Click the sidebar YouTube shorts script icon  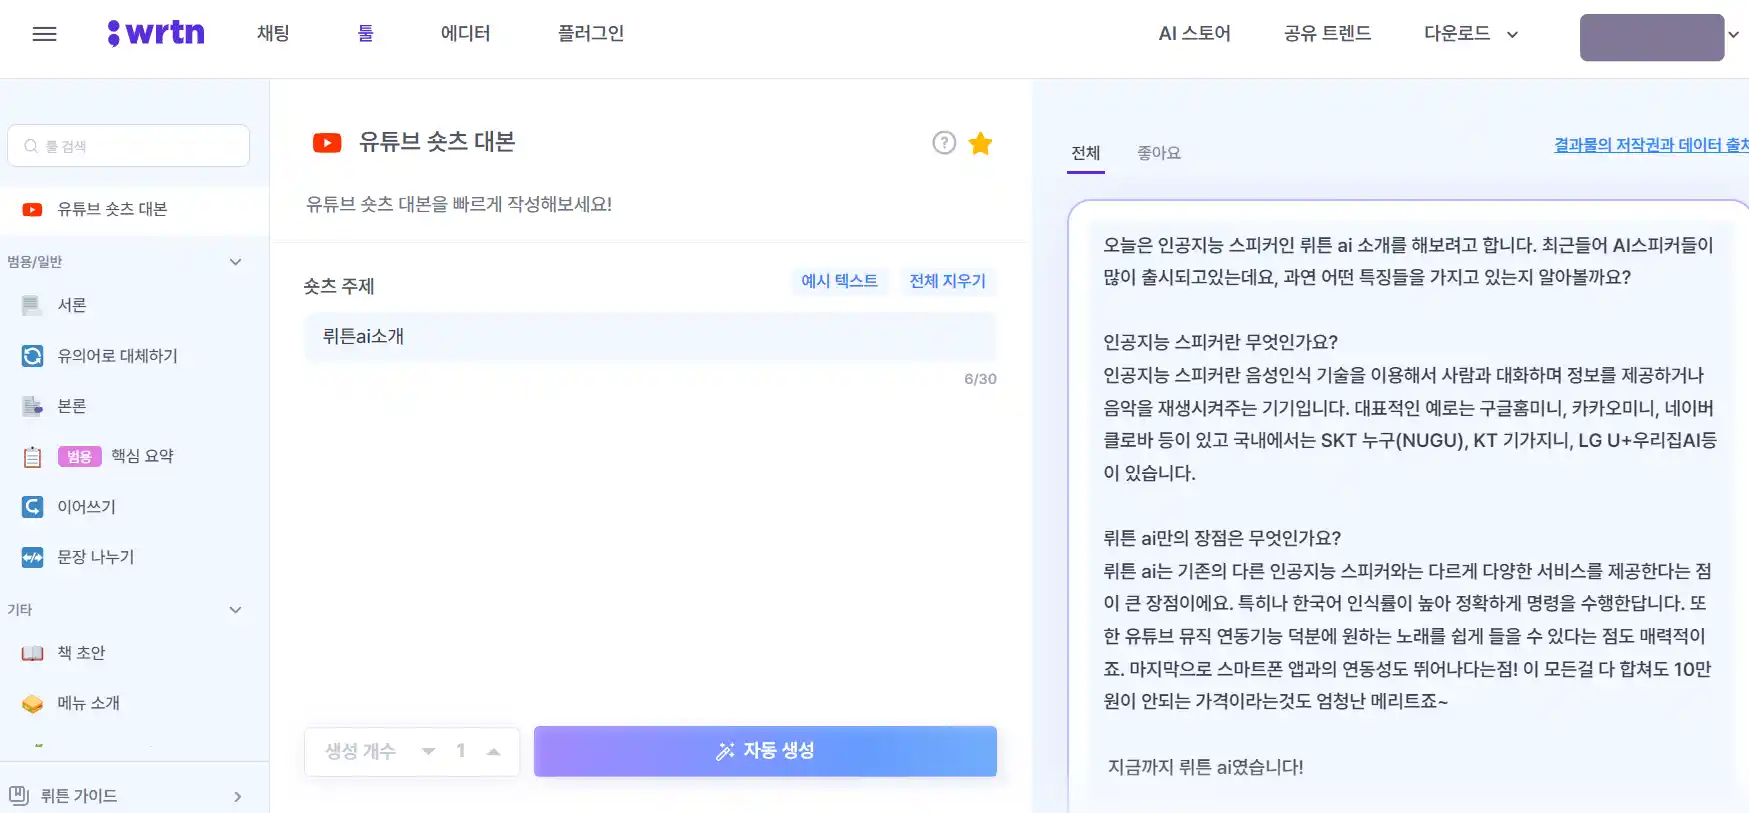coord(33,209)
